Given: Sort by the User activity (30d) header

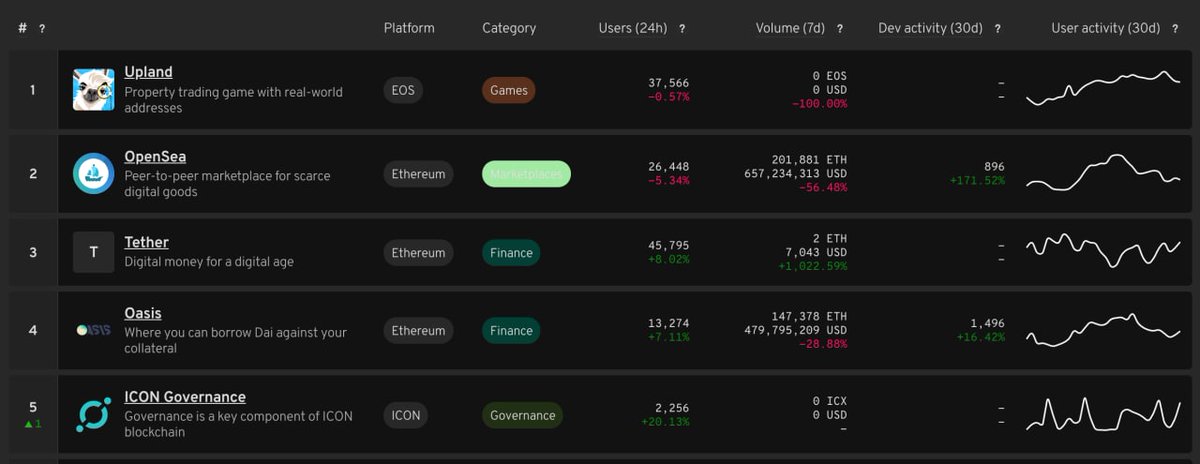Looking at the screenshot, I should pos(1105,28).
